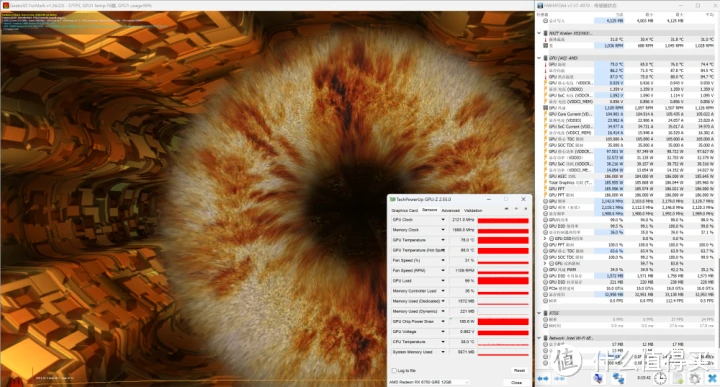Switch to Graphics Card tab in GPU-Z

pos(404,210)
